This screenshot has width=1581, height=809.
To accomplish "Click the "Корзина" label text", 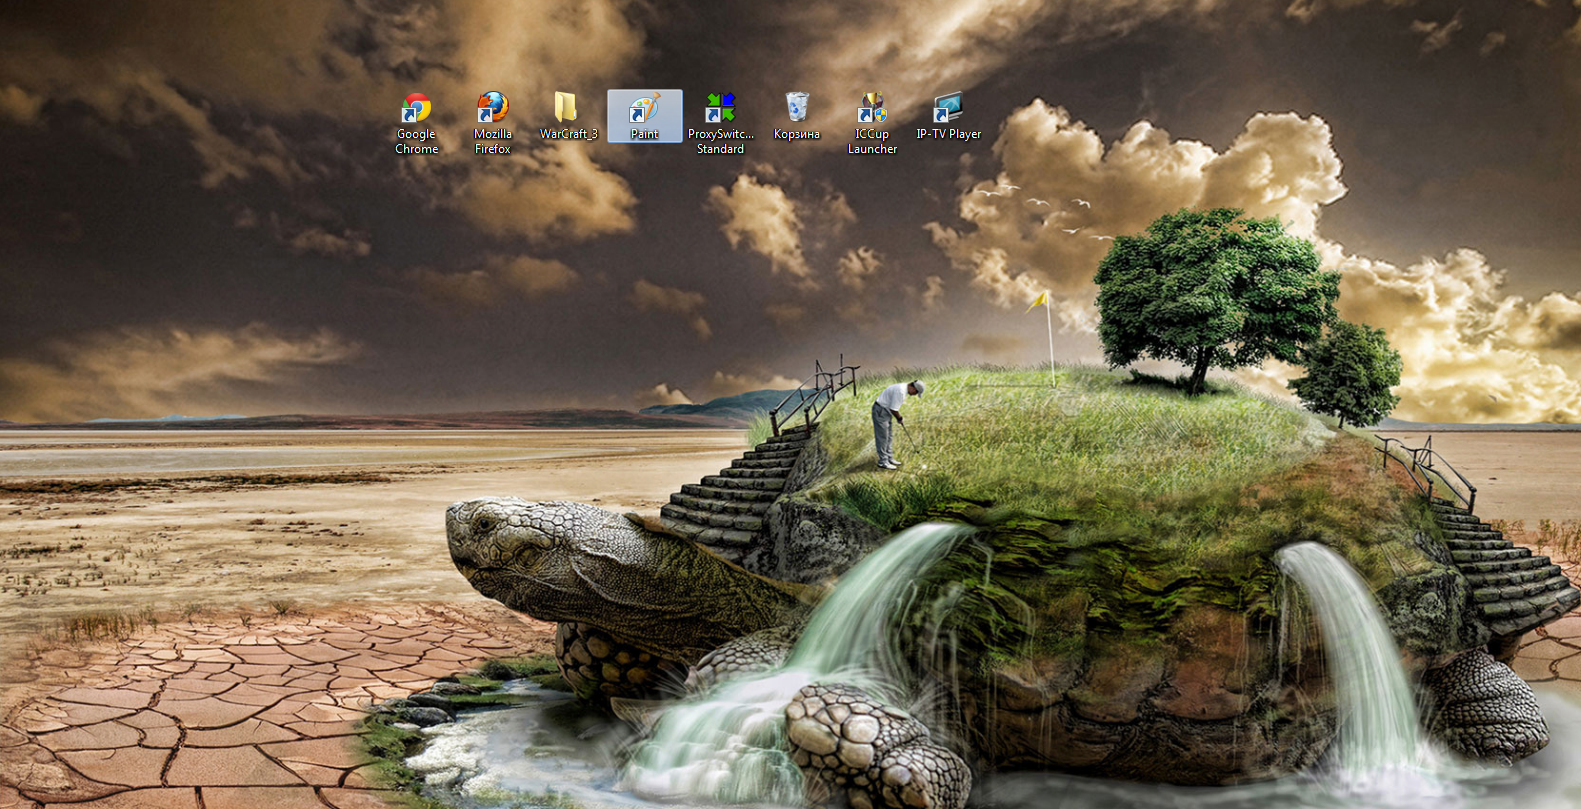I will point(797,134).
